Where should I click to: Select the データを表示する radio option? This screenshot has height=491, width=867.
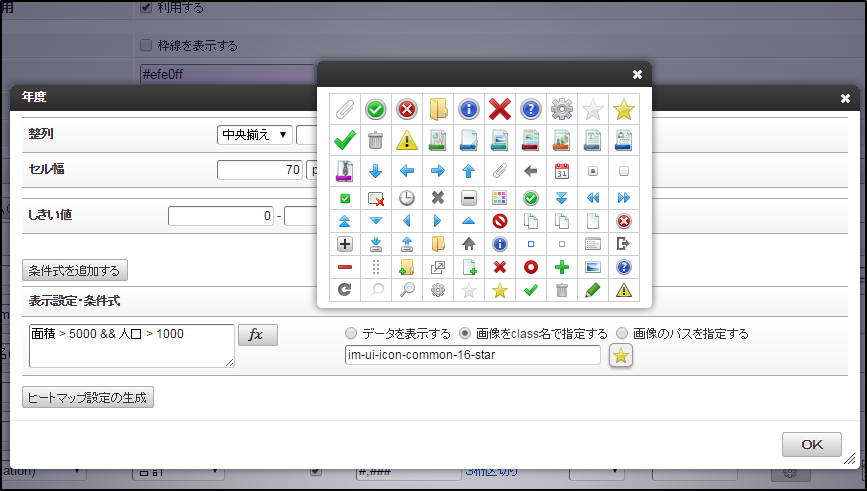pyautogui.click(x=350, y=333)
